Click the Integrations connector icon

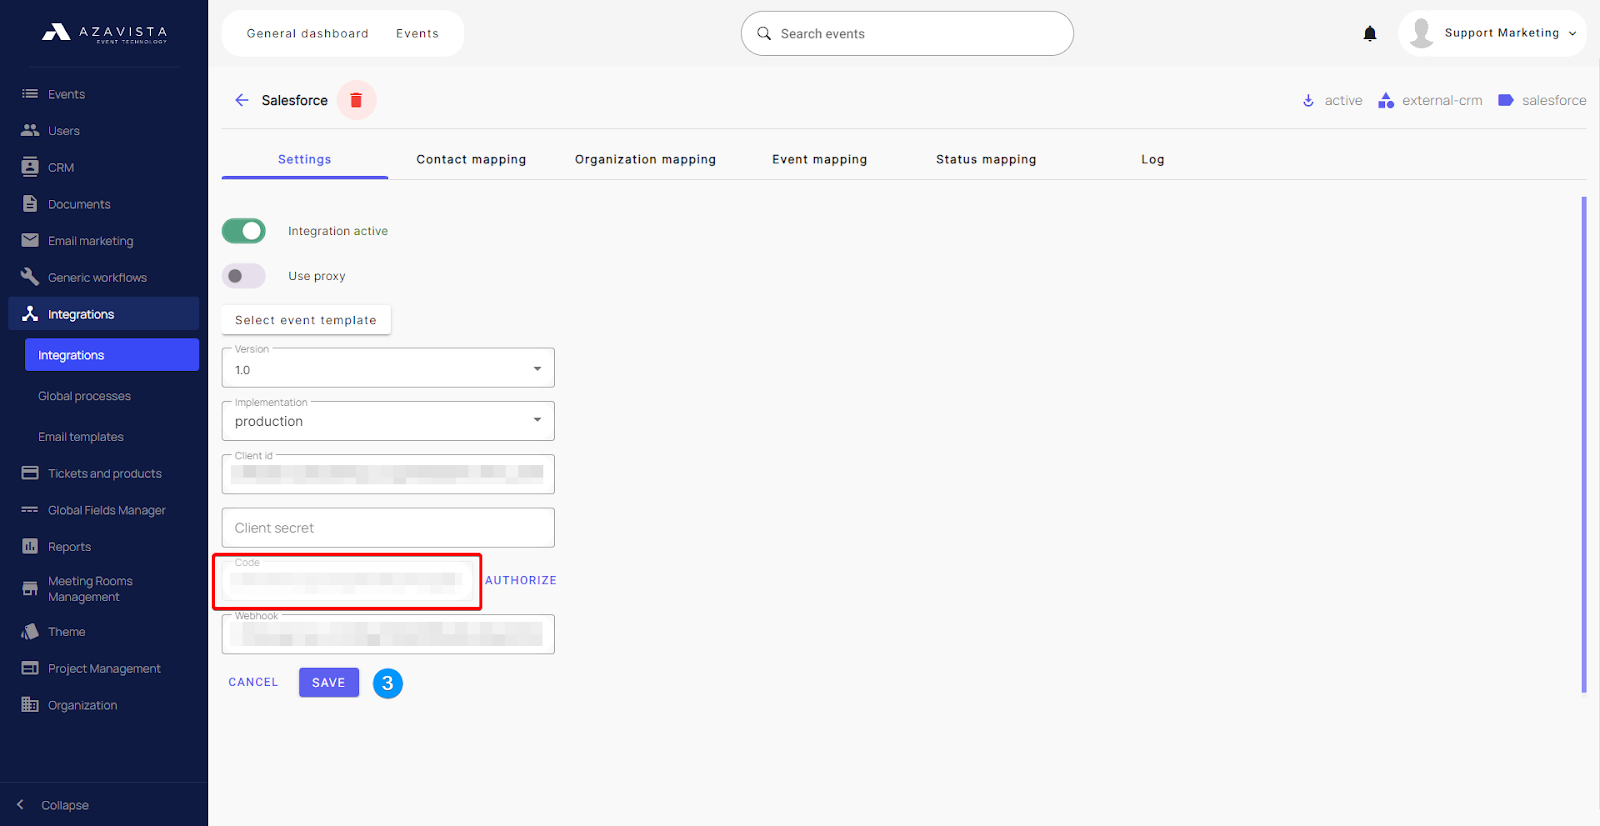(30, 314)
